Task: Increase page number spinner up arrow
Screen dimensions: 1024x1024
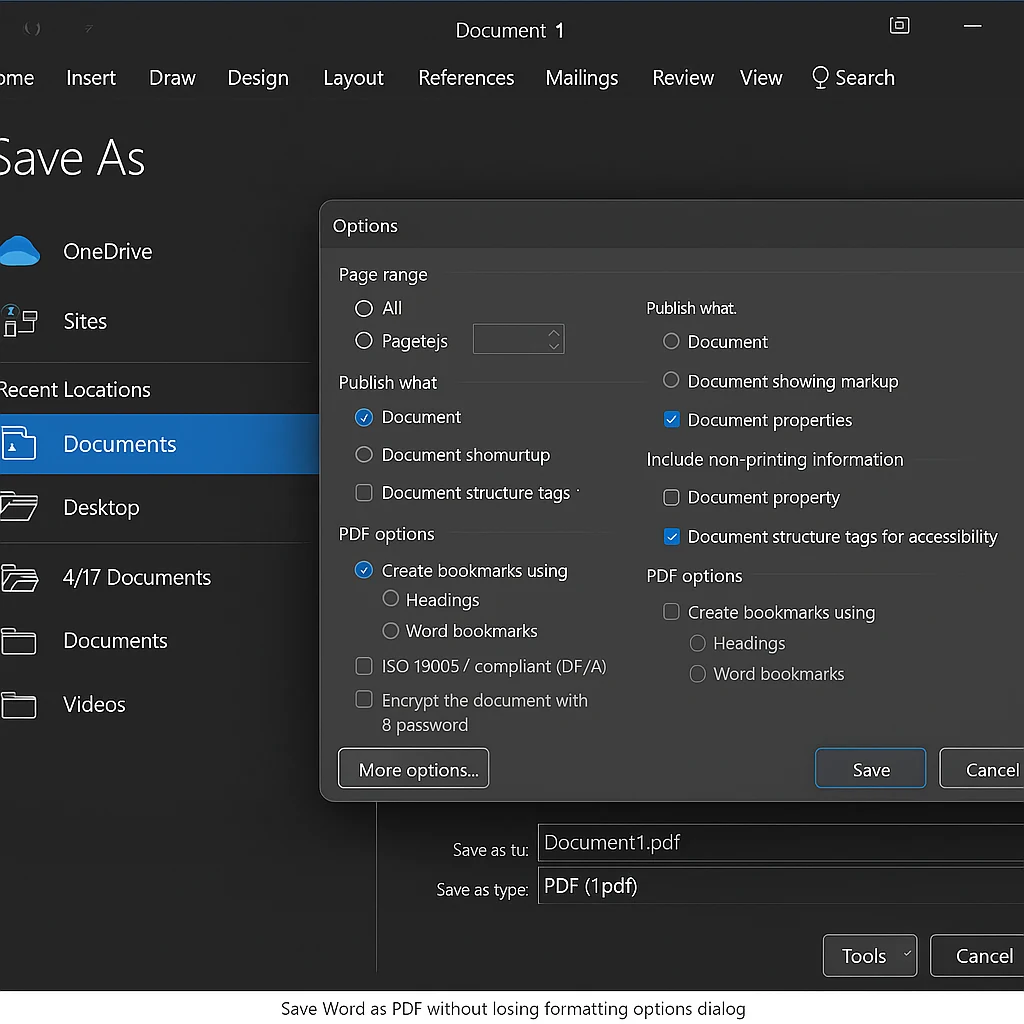Action: click(554, 332)
